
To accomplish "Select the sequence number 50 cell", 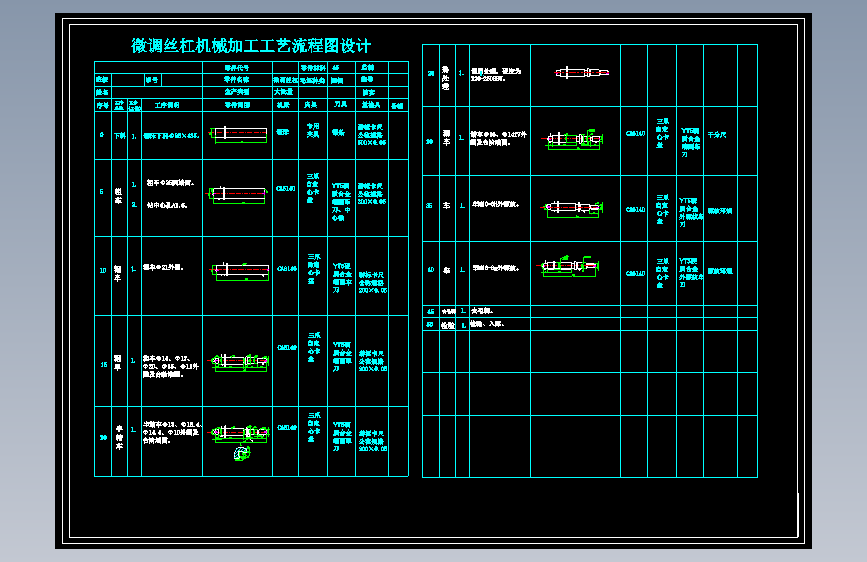I will (x=430, y=325).
